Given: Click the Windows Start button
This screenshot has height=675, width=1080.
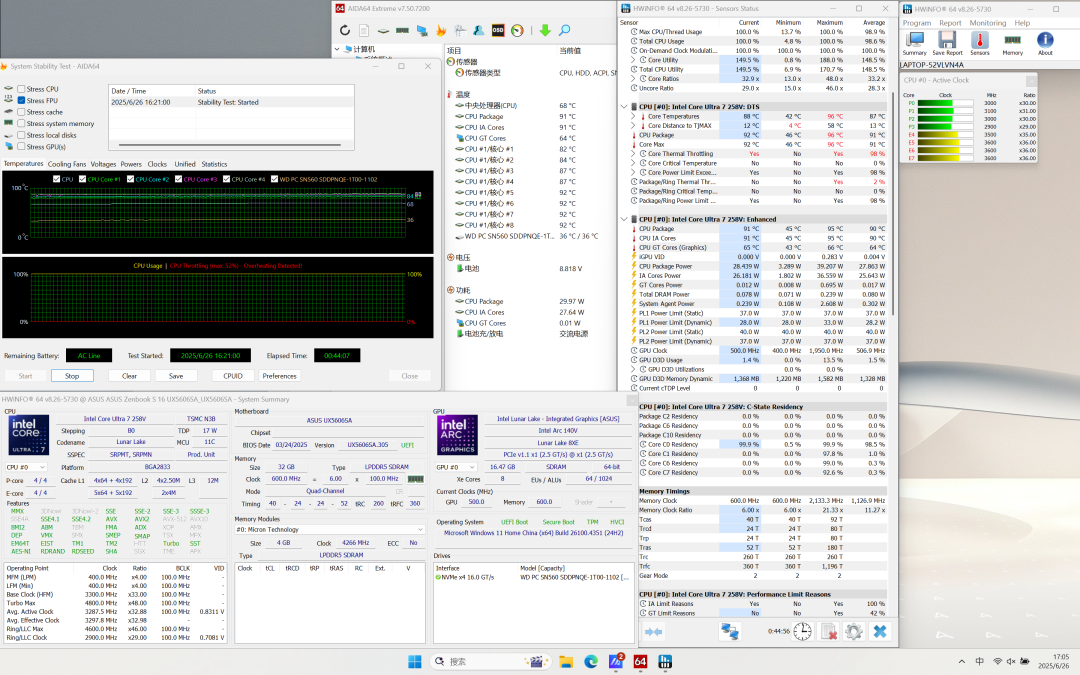Looking at the screenshot, I should click(415, 661).
